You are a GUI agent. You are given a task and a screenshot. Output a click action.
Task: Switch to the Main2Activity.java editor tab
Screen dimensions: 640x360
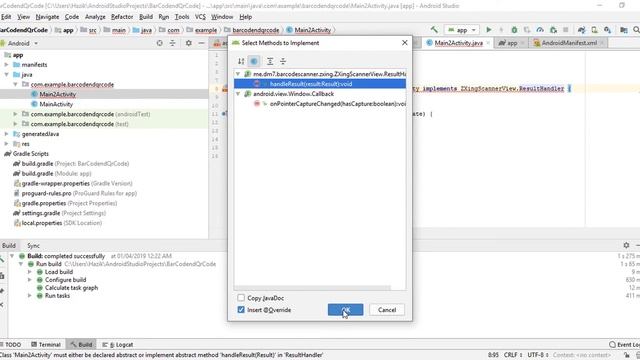tap(458, 42)
